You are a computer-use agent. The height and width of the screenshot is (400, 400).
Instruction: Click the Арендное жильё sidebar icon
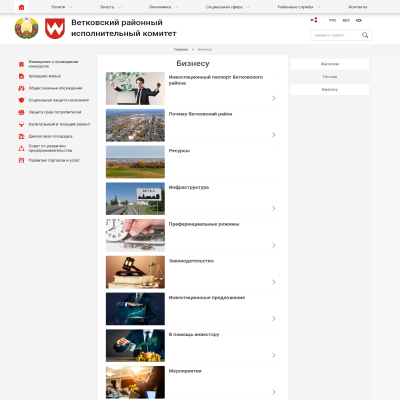click(21, 76)
